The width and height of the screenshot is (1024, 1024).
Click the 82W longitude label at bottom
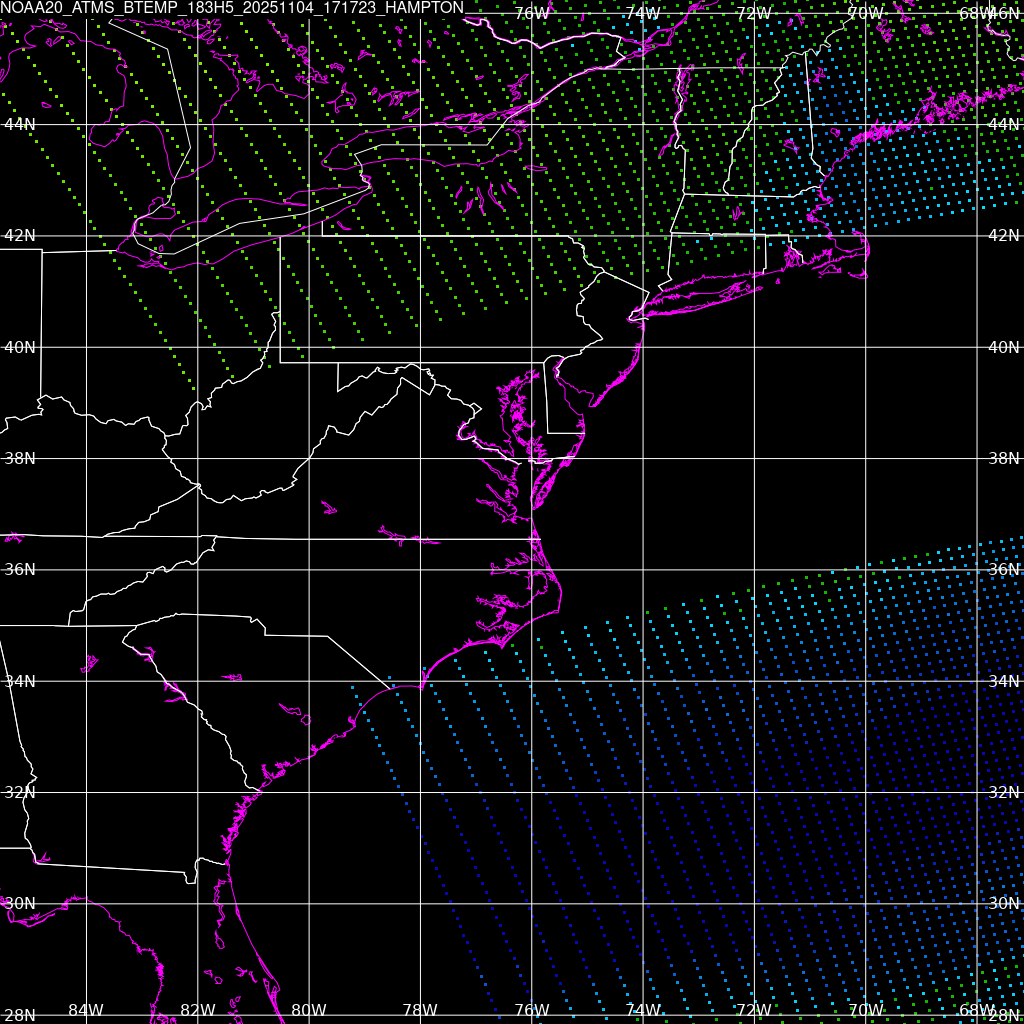click(198, 1010)
